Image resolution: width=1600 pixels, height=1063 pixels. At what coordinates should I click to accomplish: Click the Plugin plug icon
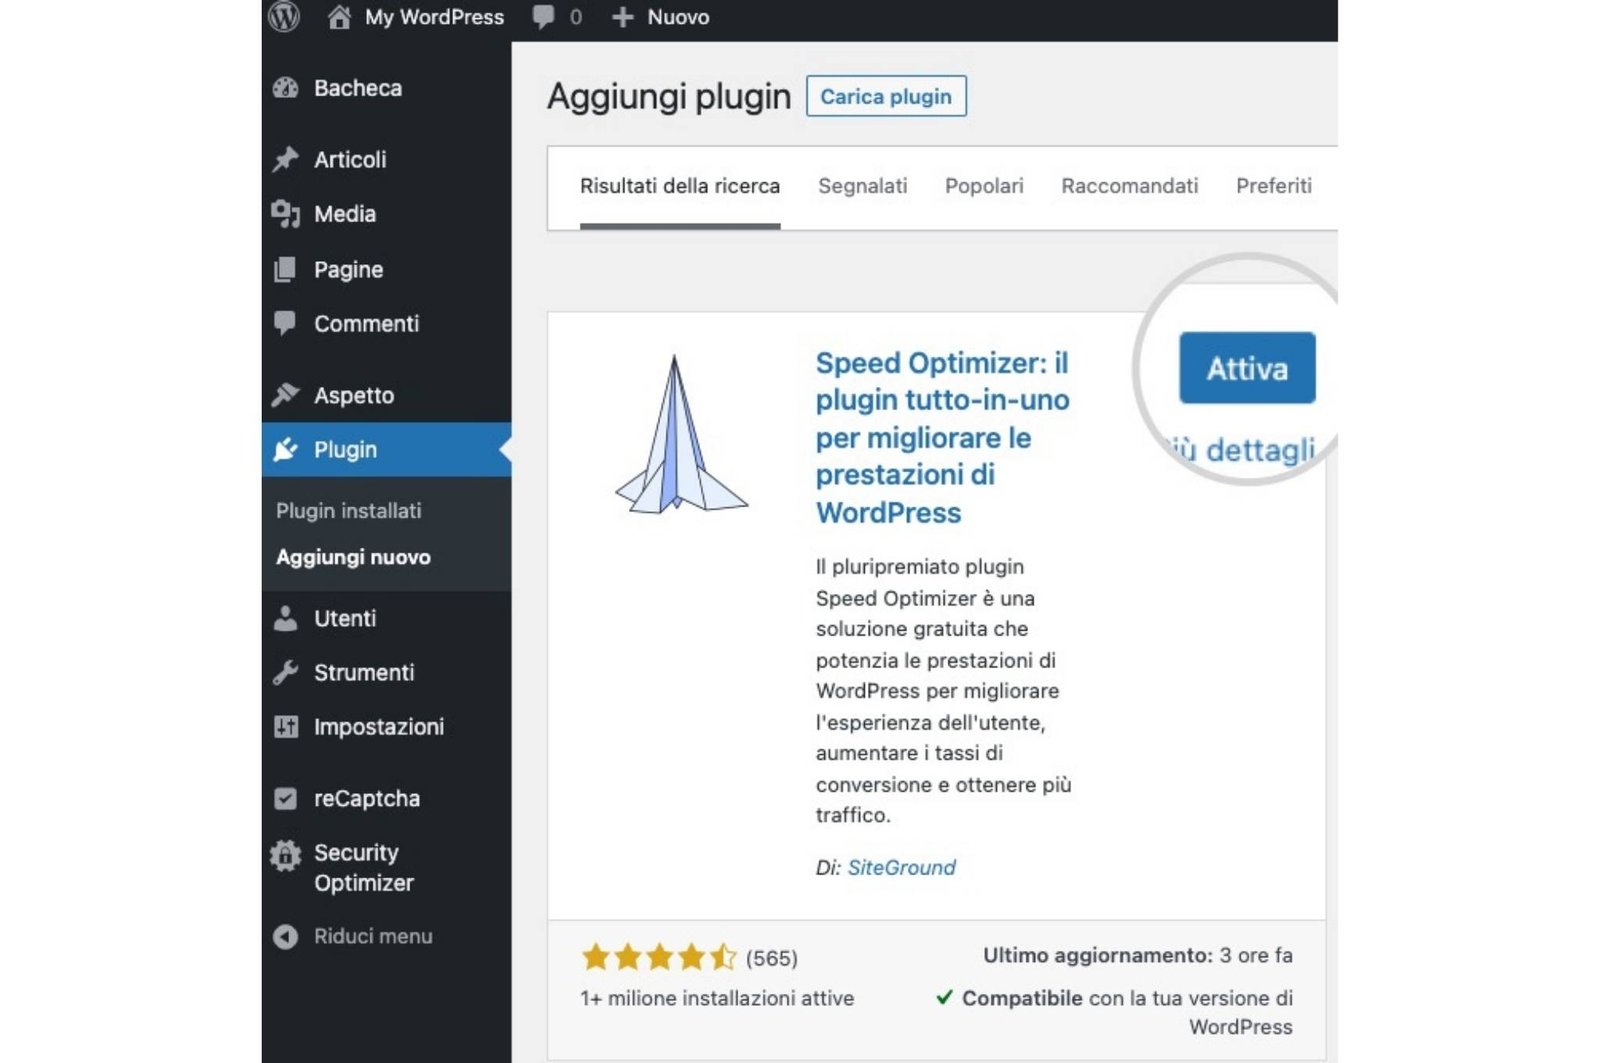click(286, 450)
